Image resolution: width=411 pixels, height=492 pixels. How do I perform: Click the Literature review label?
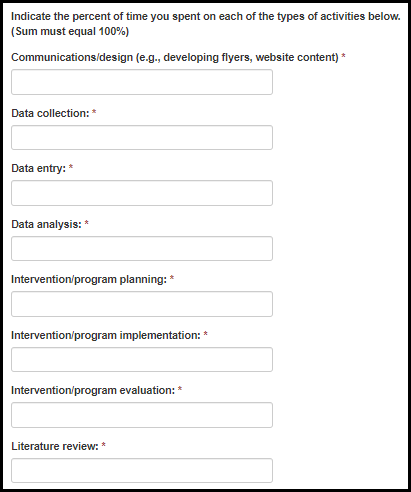click(55, 446)
